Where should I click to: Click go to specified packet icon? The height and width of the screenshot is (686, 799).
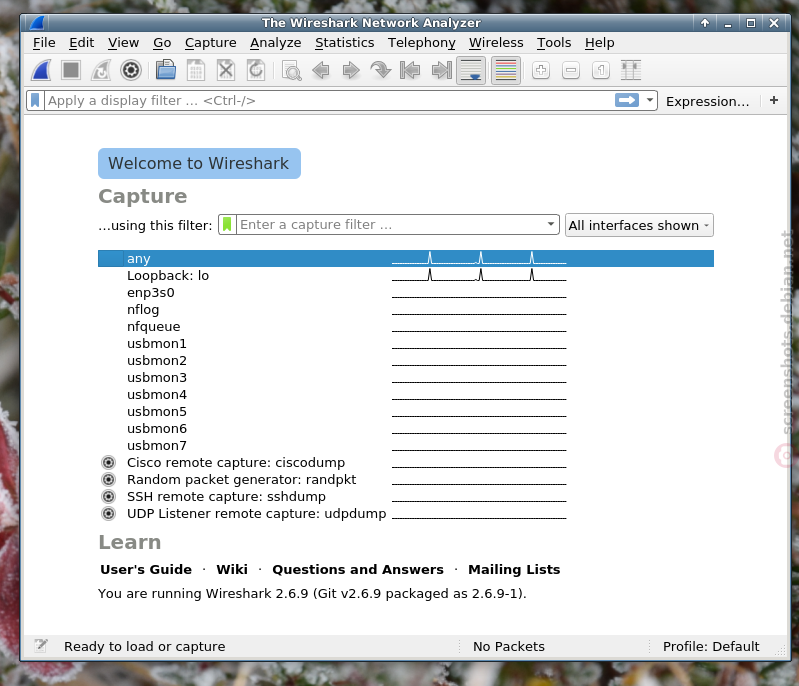point(381,70)
